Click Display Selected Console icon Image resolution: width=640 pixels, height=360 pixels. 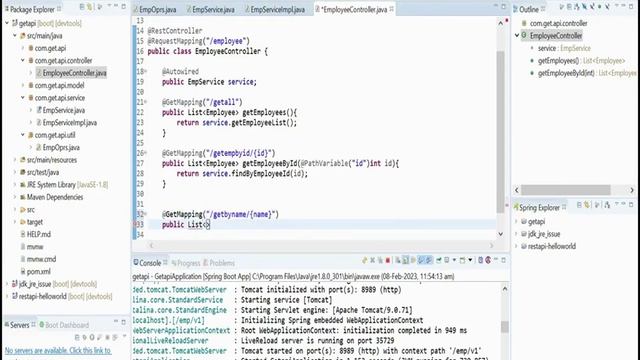click(x=447, y=260)
